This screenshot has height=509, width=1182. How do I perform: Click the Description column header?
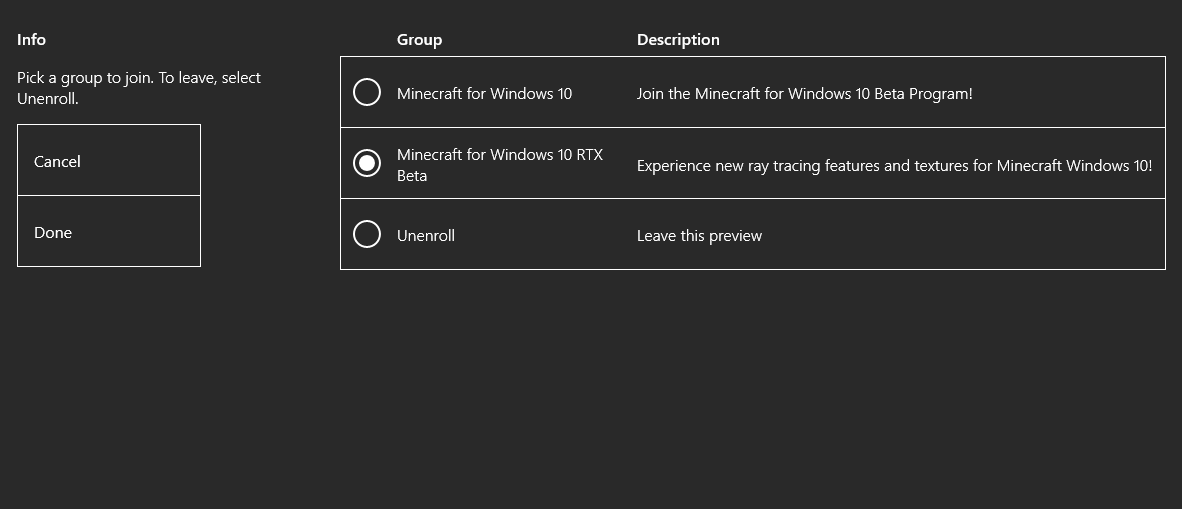tap(678, 40)
